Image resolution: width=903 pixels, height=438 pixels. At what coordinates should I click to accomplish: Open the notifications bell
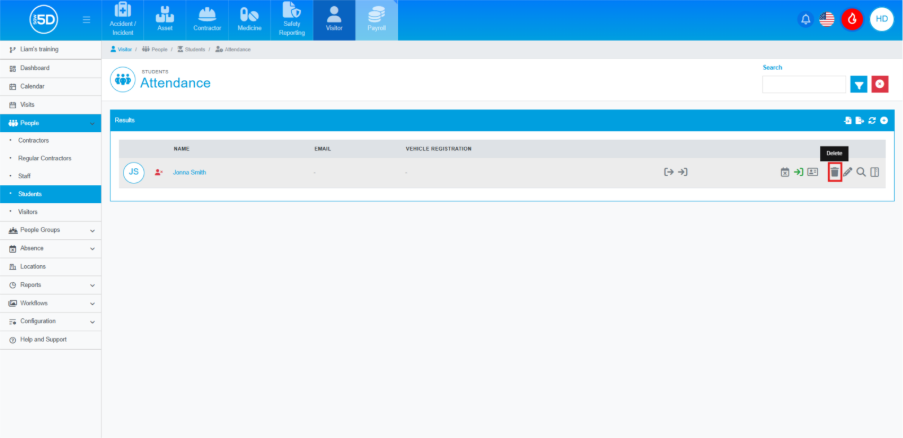click(x=805, y=19)
